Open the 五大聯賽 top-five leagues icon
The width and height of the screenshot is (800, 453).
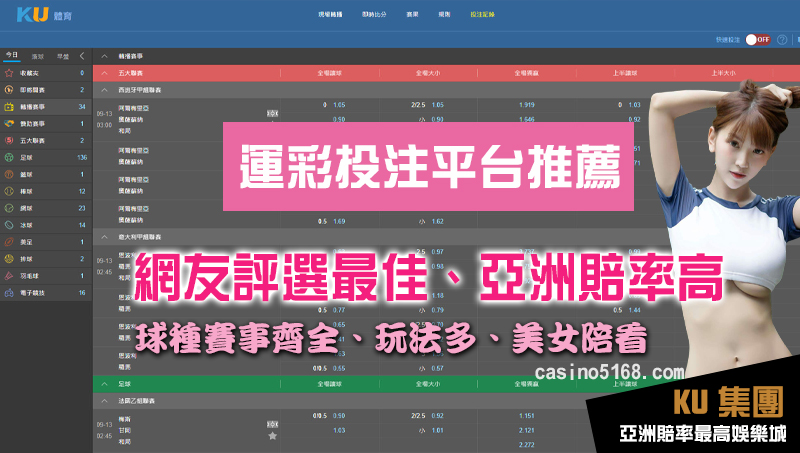coord(9,140)
